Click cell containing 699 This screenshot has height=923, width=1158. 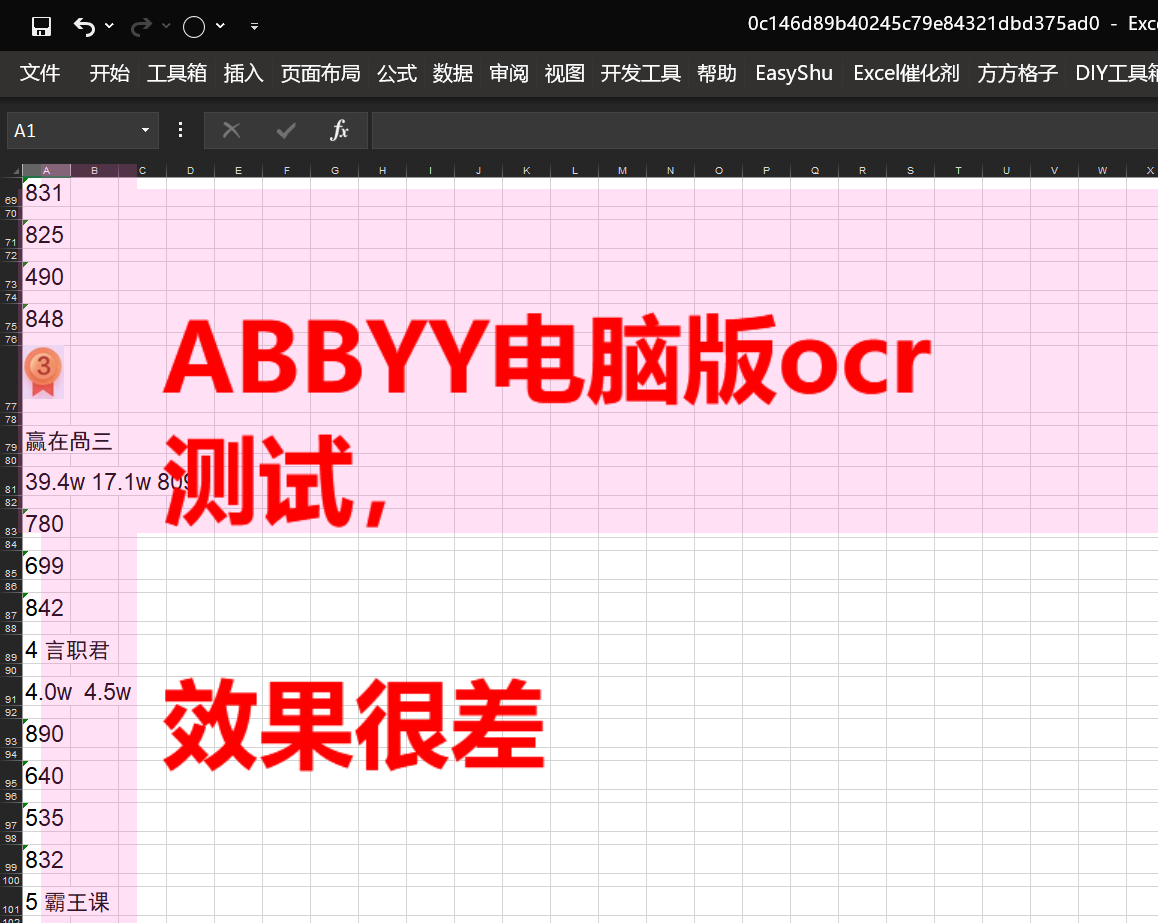[47, 566]
